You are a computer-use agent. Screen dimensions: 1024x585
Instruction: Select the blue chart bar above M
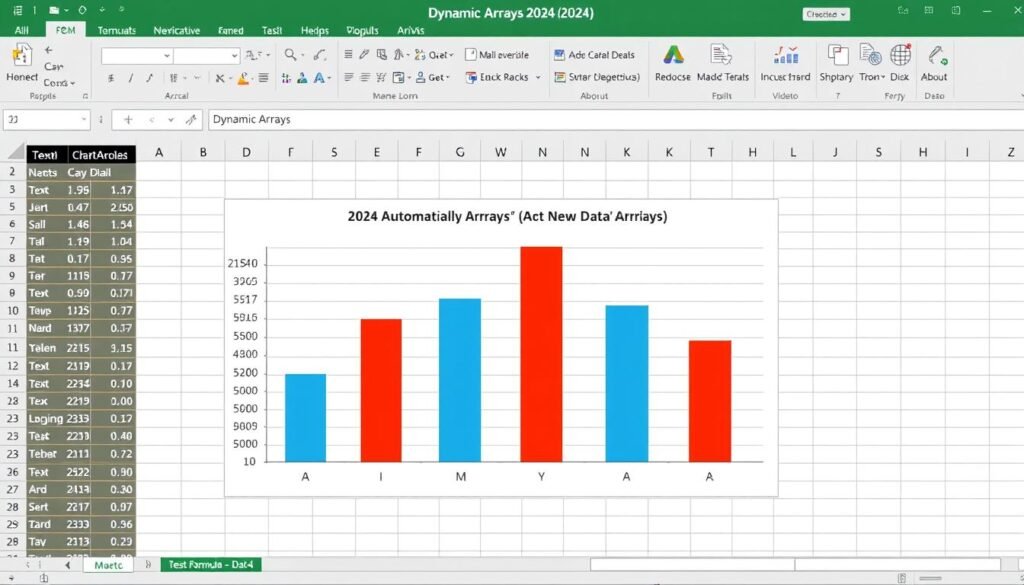[460, 380]
